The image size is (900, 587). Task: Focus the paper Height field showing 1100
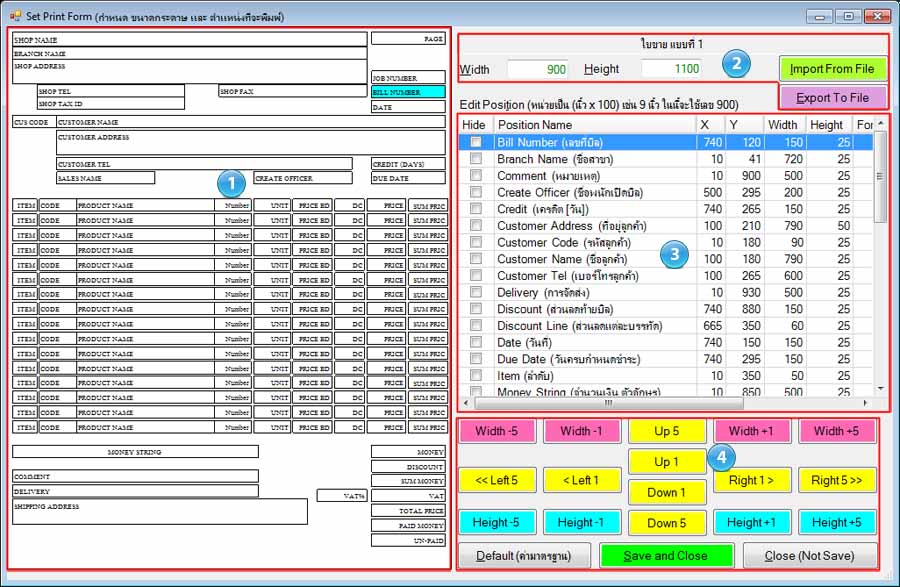coord(671,69)
